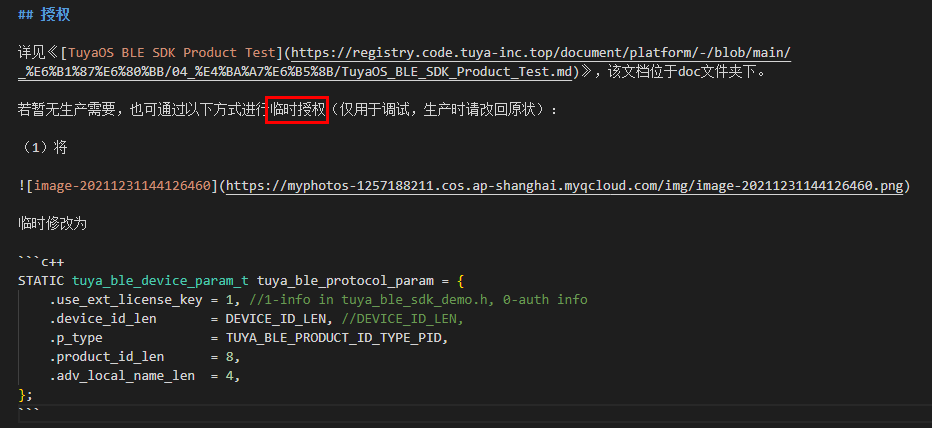The image size is (932, 428).
Task: Click the TuyaOS_BLE_SDK_Product_Test.md URL continuation
Action: click(x=295, y=72)
